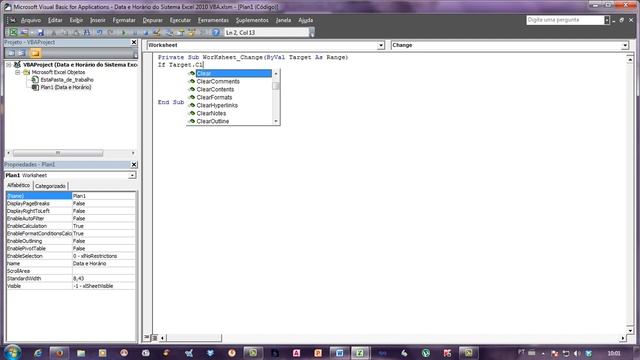640x360 pixels.
Task: Open the Depurar menu
Action: click(153, 20)
